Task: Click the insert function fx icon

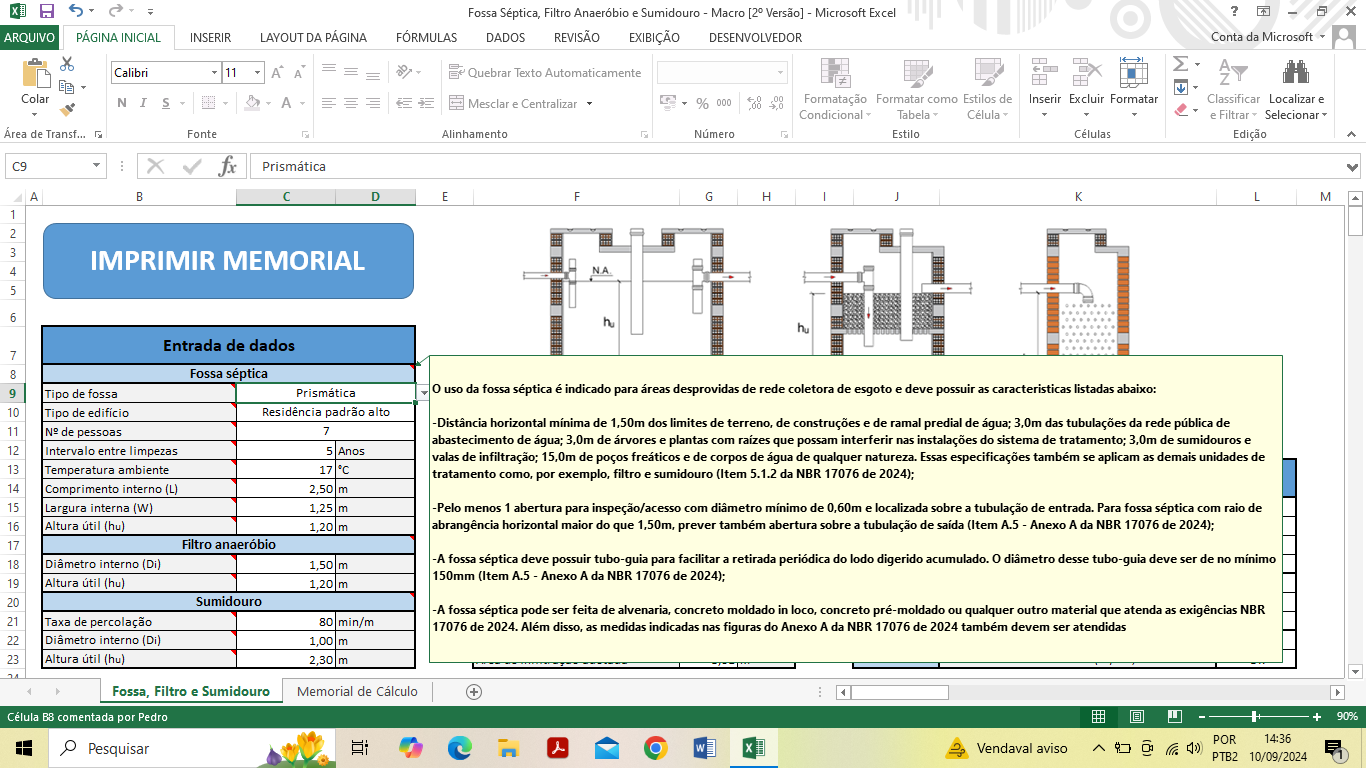Action: [228, 166]
